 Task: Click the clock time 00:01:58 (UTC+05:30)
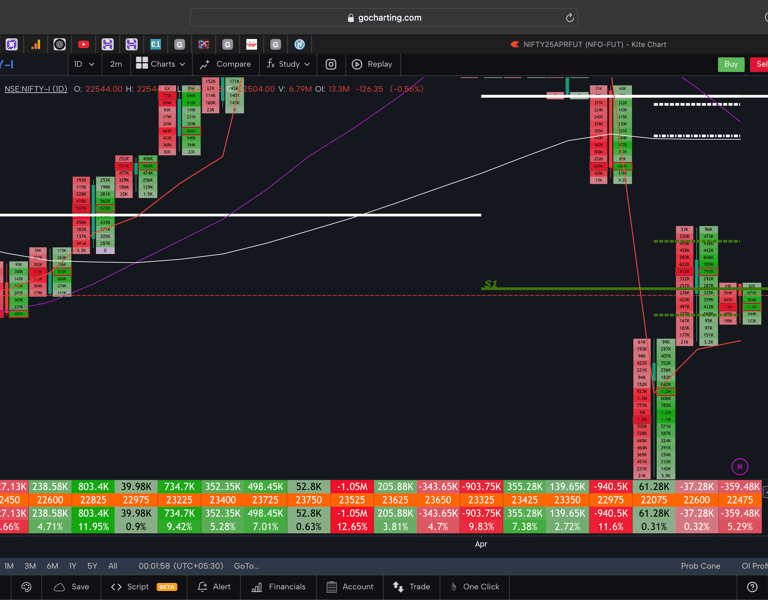[181, 566]
